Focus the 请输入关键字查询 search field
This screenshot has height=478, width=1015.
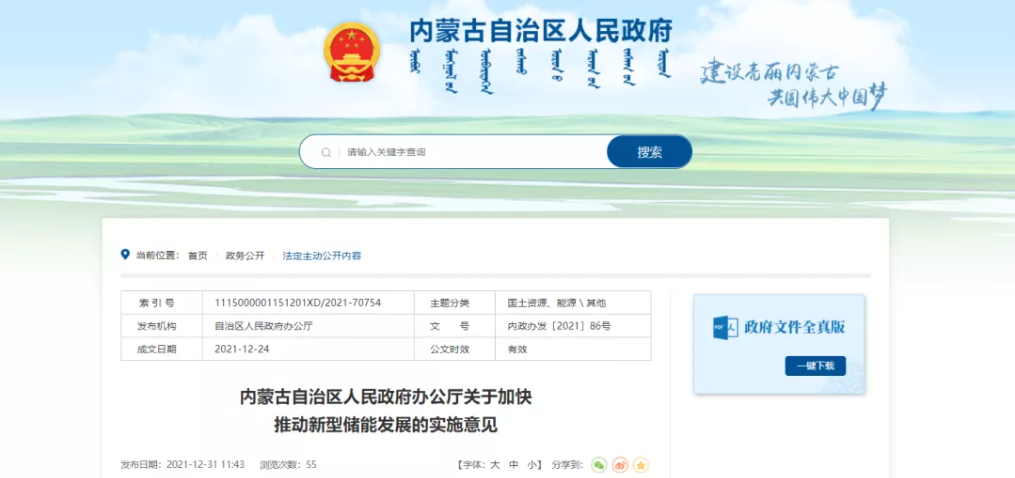(x=470, y=152)
